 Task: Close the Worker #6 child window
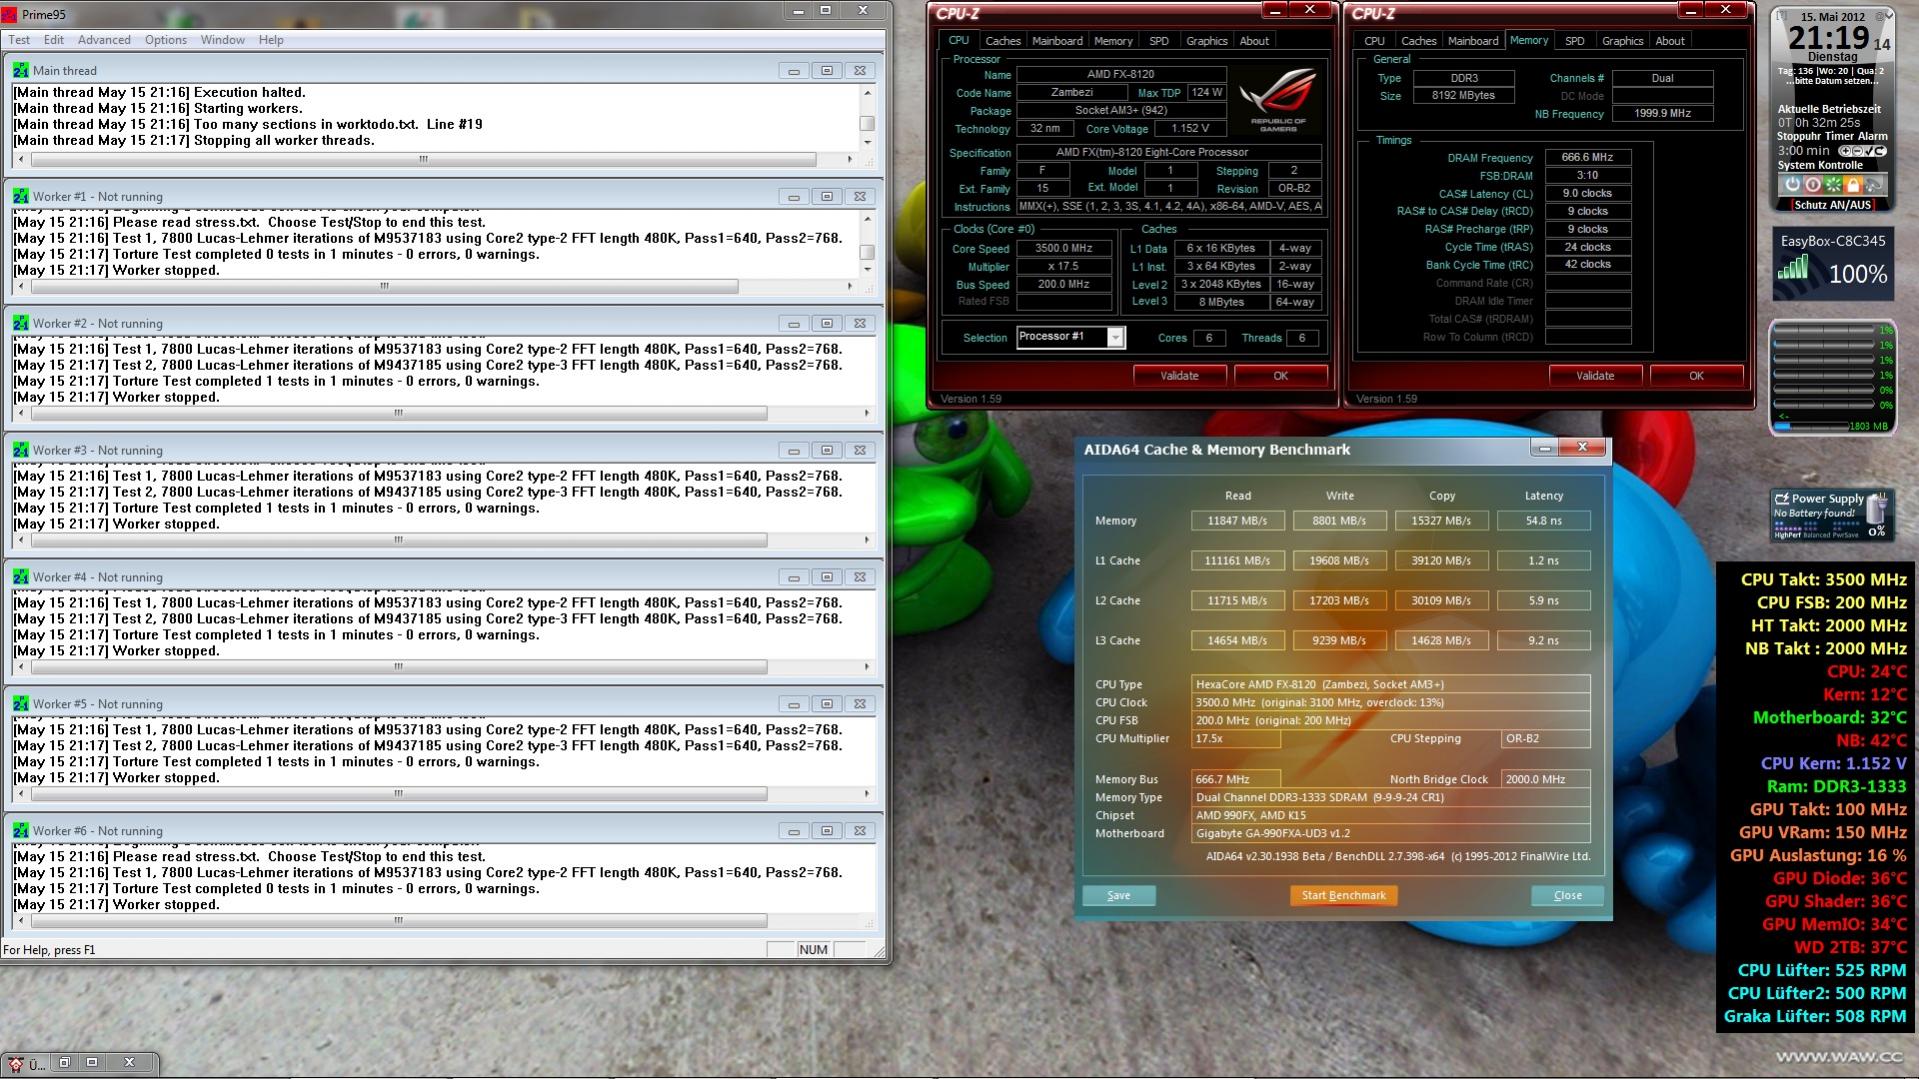point(860,831)
